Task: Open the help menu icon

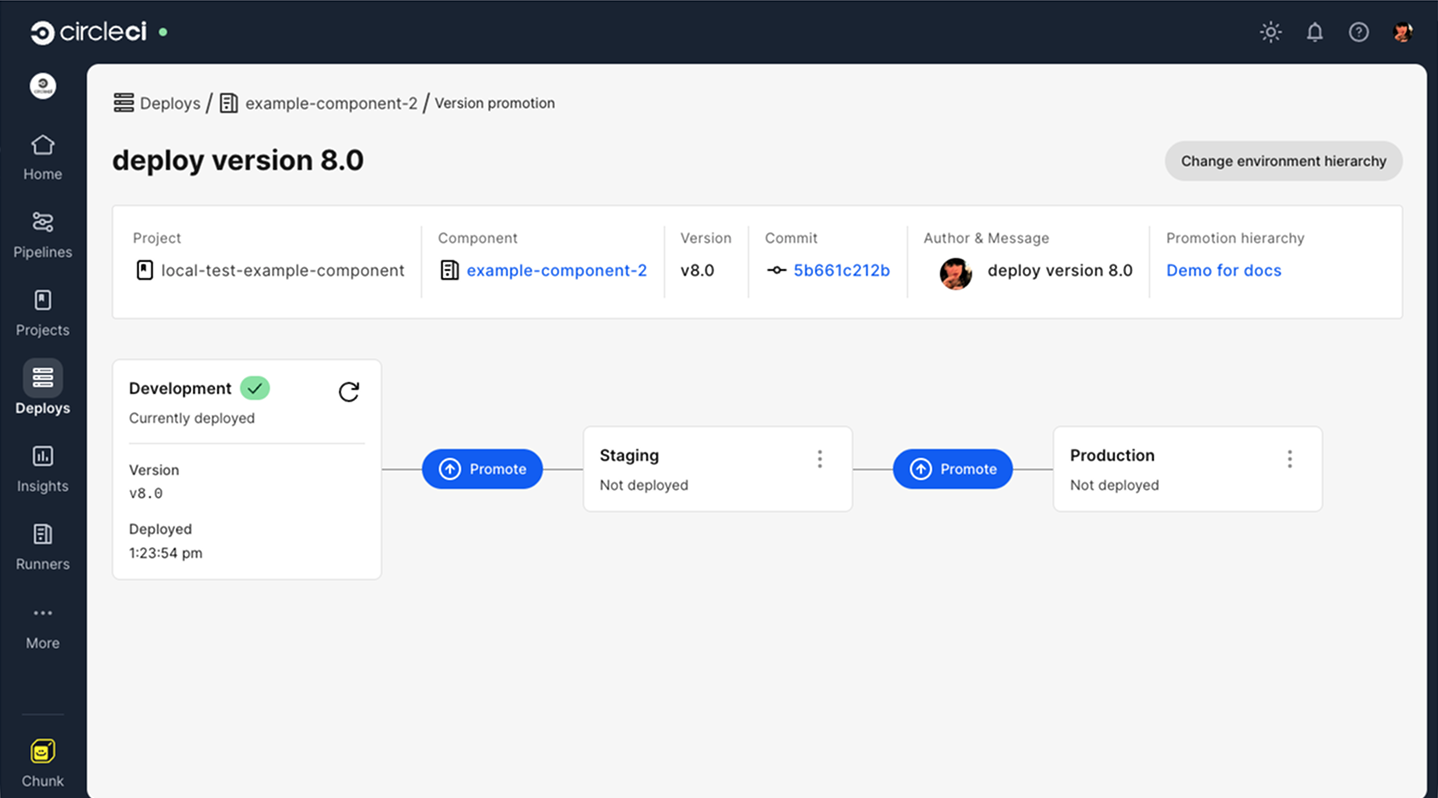Action: coord(1358,31)
